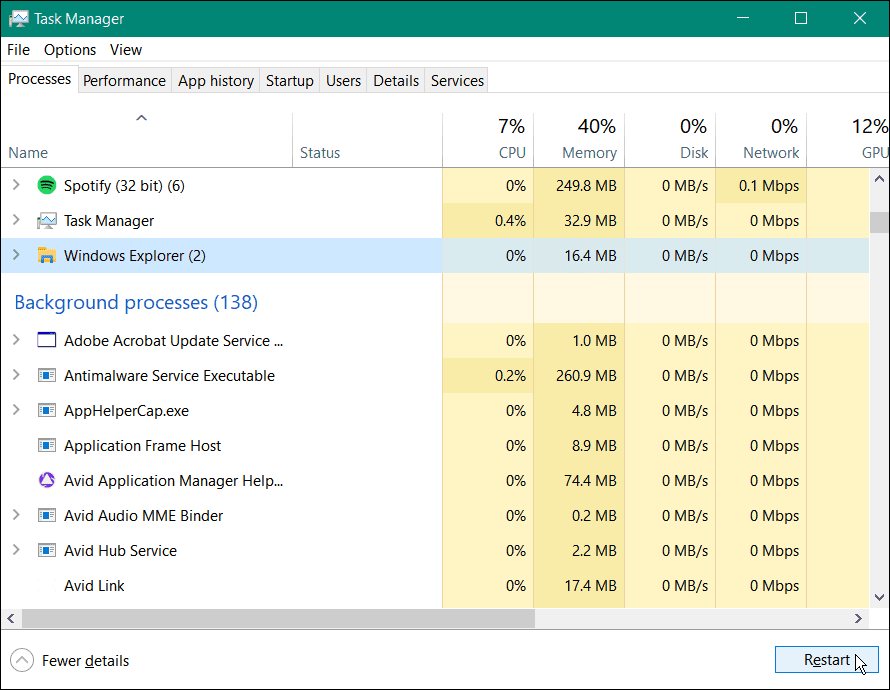Click the Windows Explorer folder icon
The width and height of the screenshot is (890, 690).
pyautogui.click(x=47, y=255)
